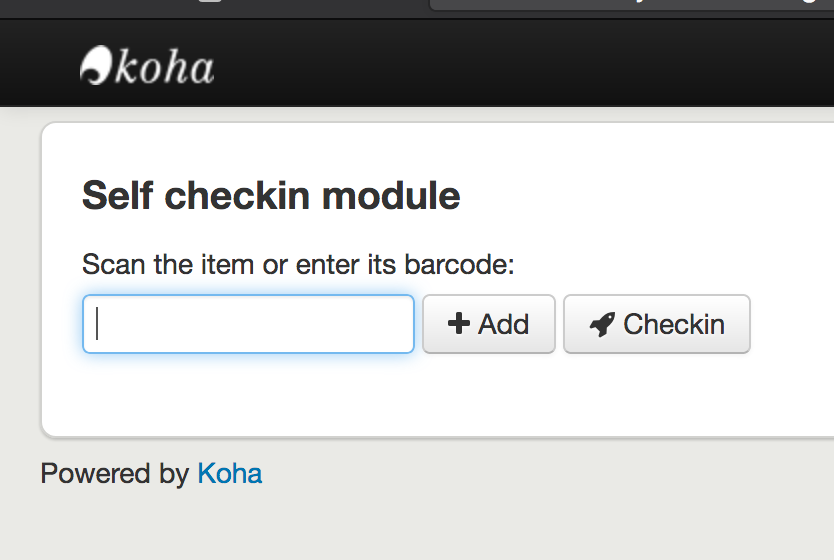Open the Koha link in footer

click(x=230, y=473)
